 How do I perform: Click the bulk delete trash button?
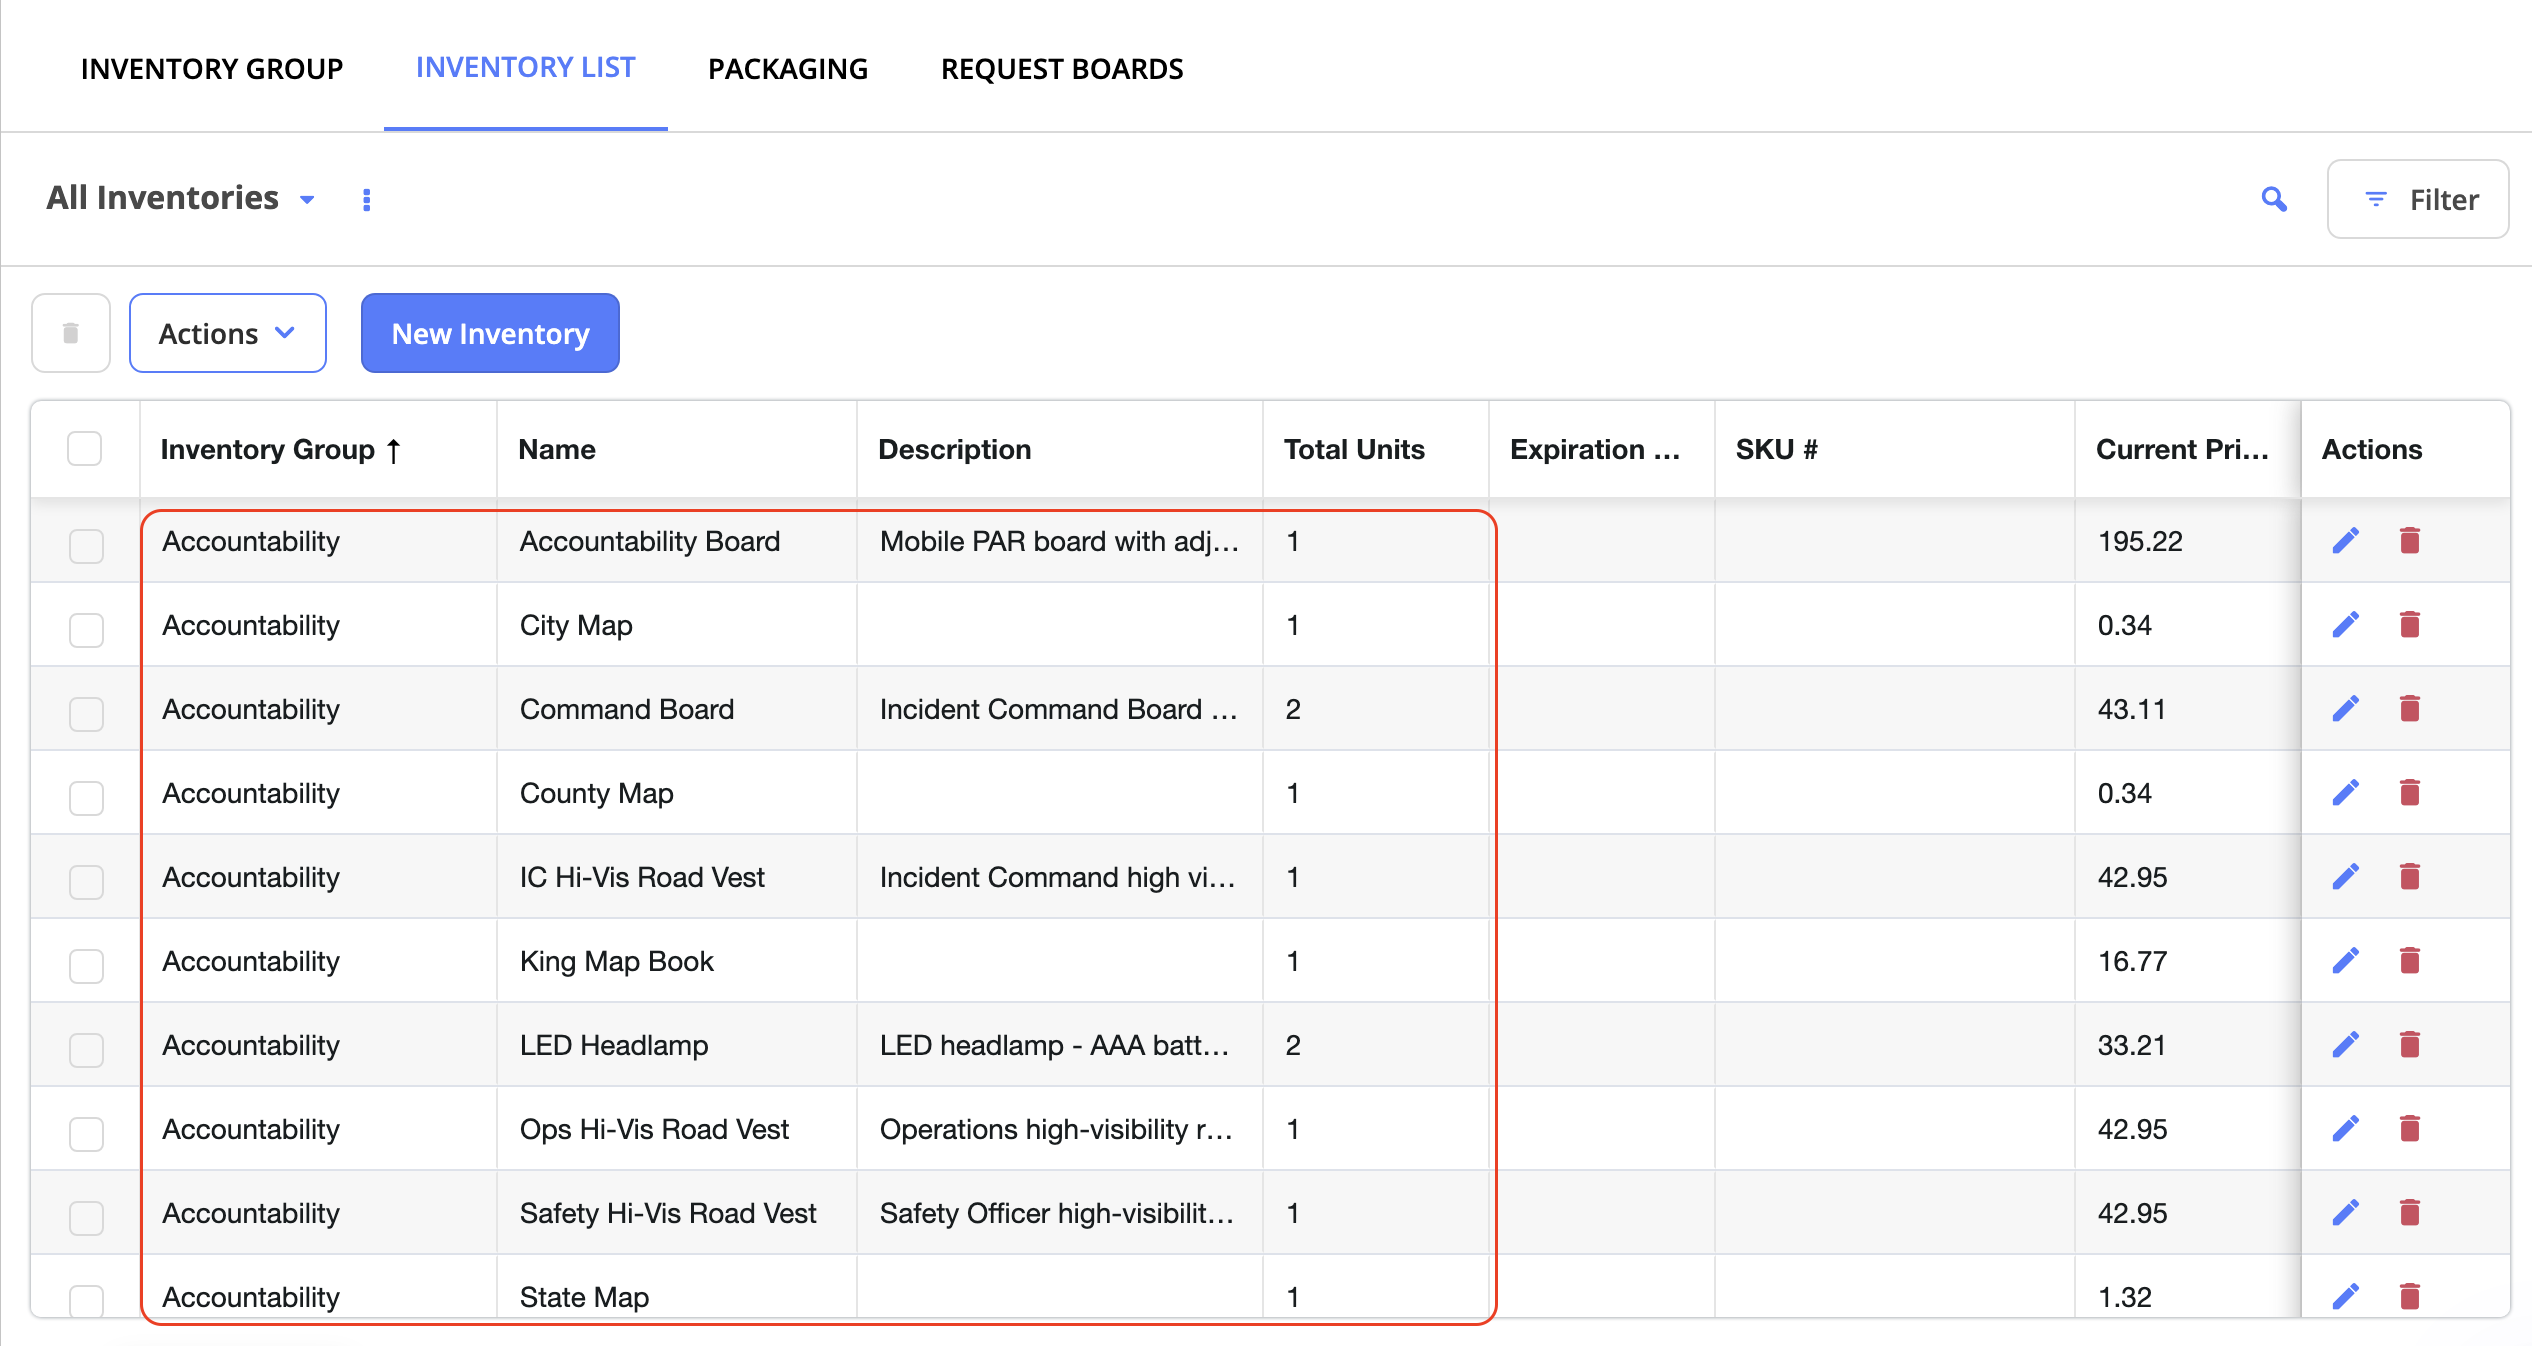(71, 333)
